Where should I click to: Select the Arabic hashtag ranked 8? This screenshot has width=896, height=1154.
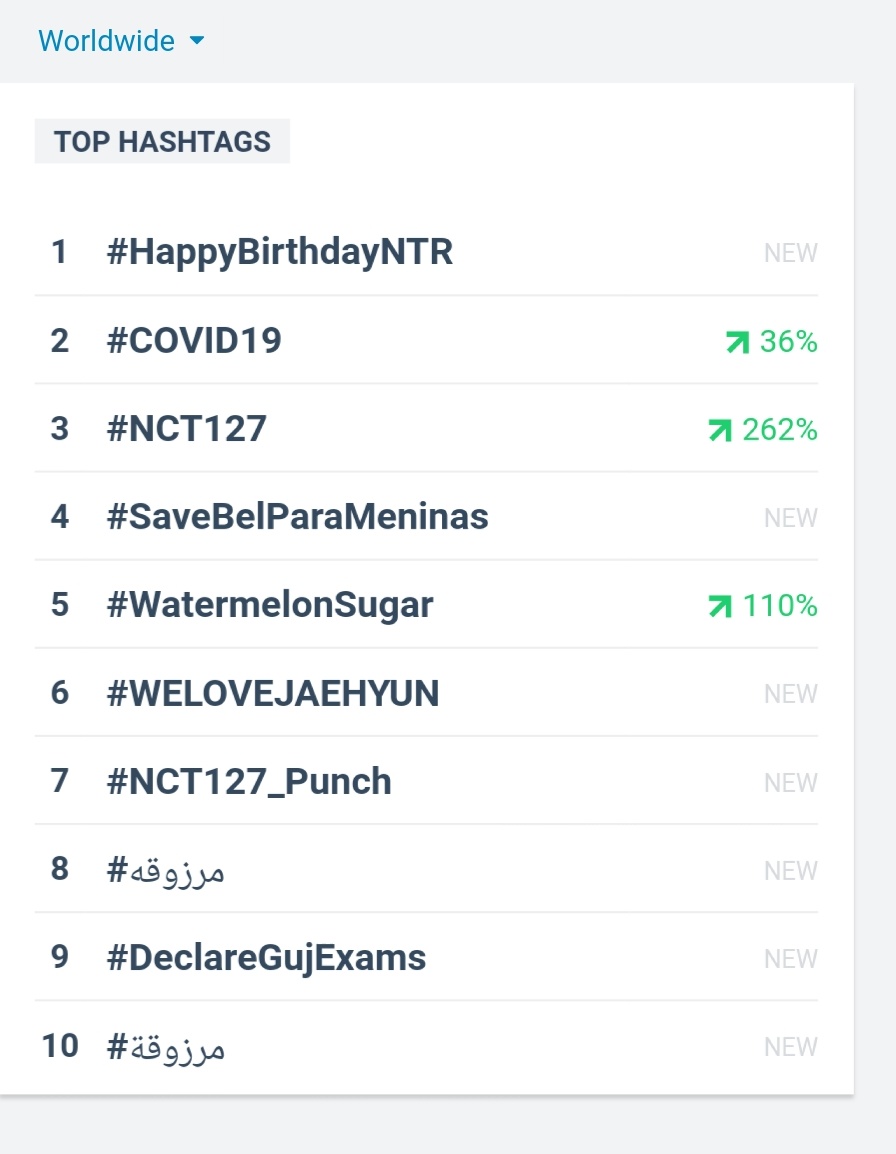tap(166, 871)
